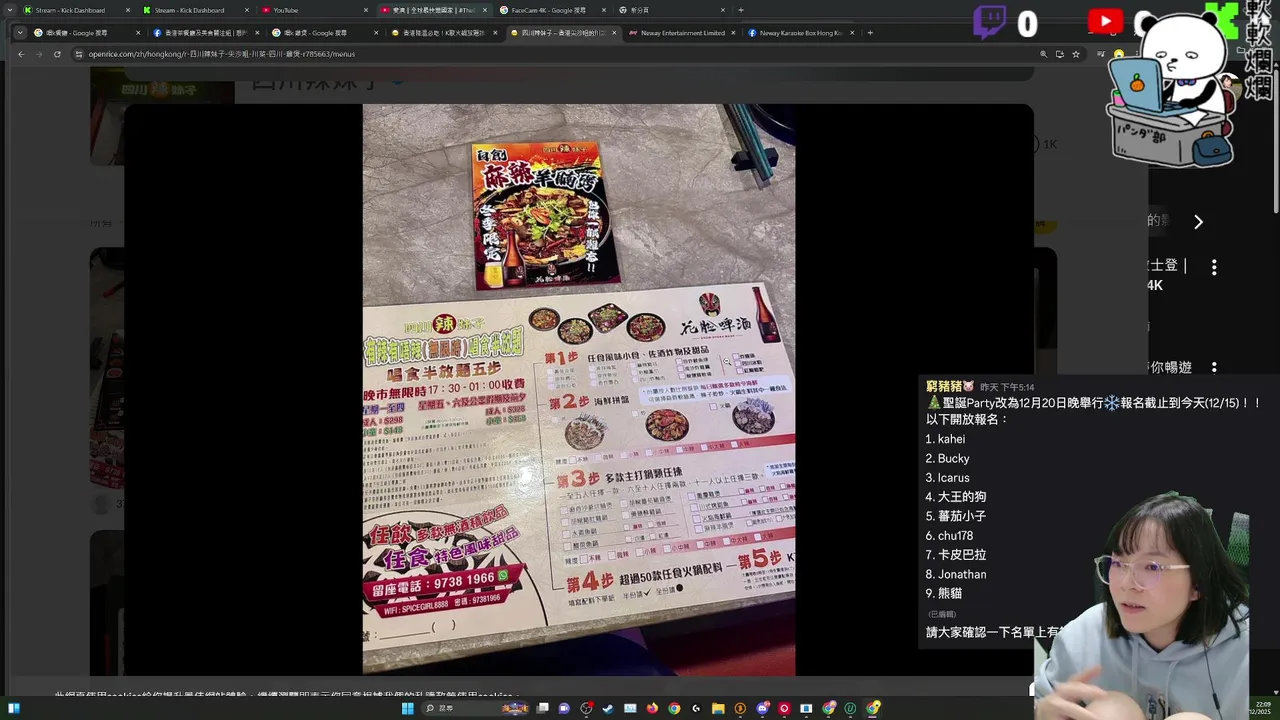Viewport: 1280px width, 720px height.
Task: Switch to FaceCam 4K Google search tab
Action: coord(554,10)
